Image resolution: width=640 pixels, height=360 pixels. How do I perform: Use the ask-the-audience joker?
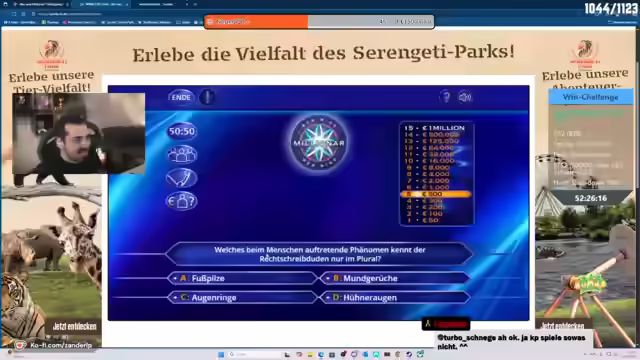pyautogui.click(x=182, y=155)
